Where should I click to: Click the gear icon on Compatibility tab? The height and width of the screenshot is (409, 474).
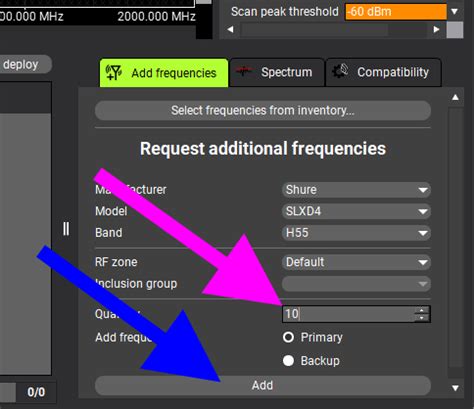[x=340, y=71]
